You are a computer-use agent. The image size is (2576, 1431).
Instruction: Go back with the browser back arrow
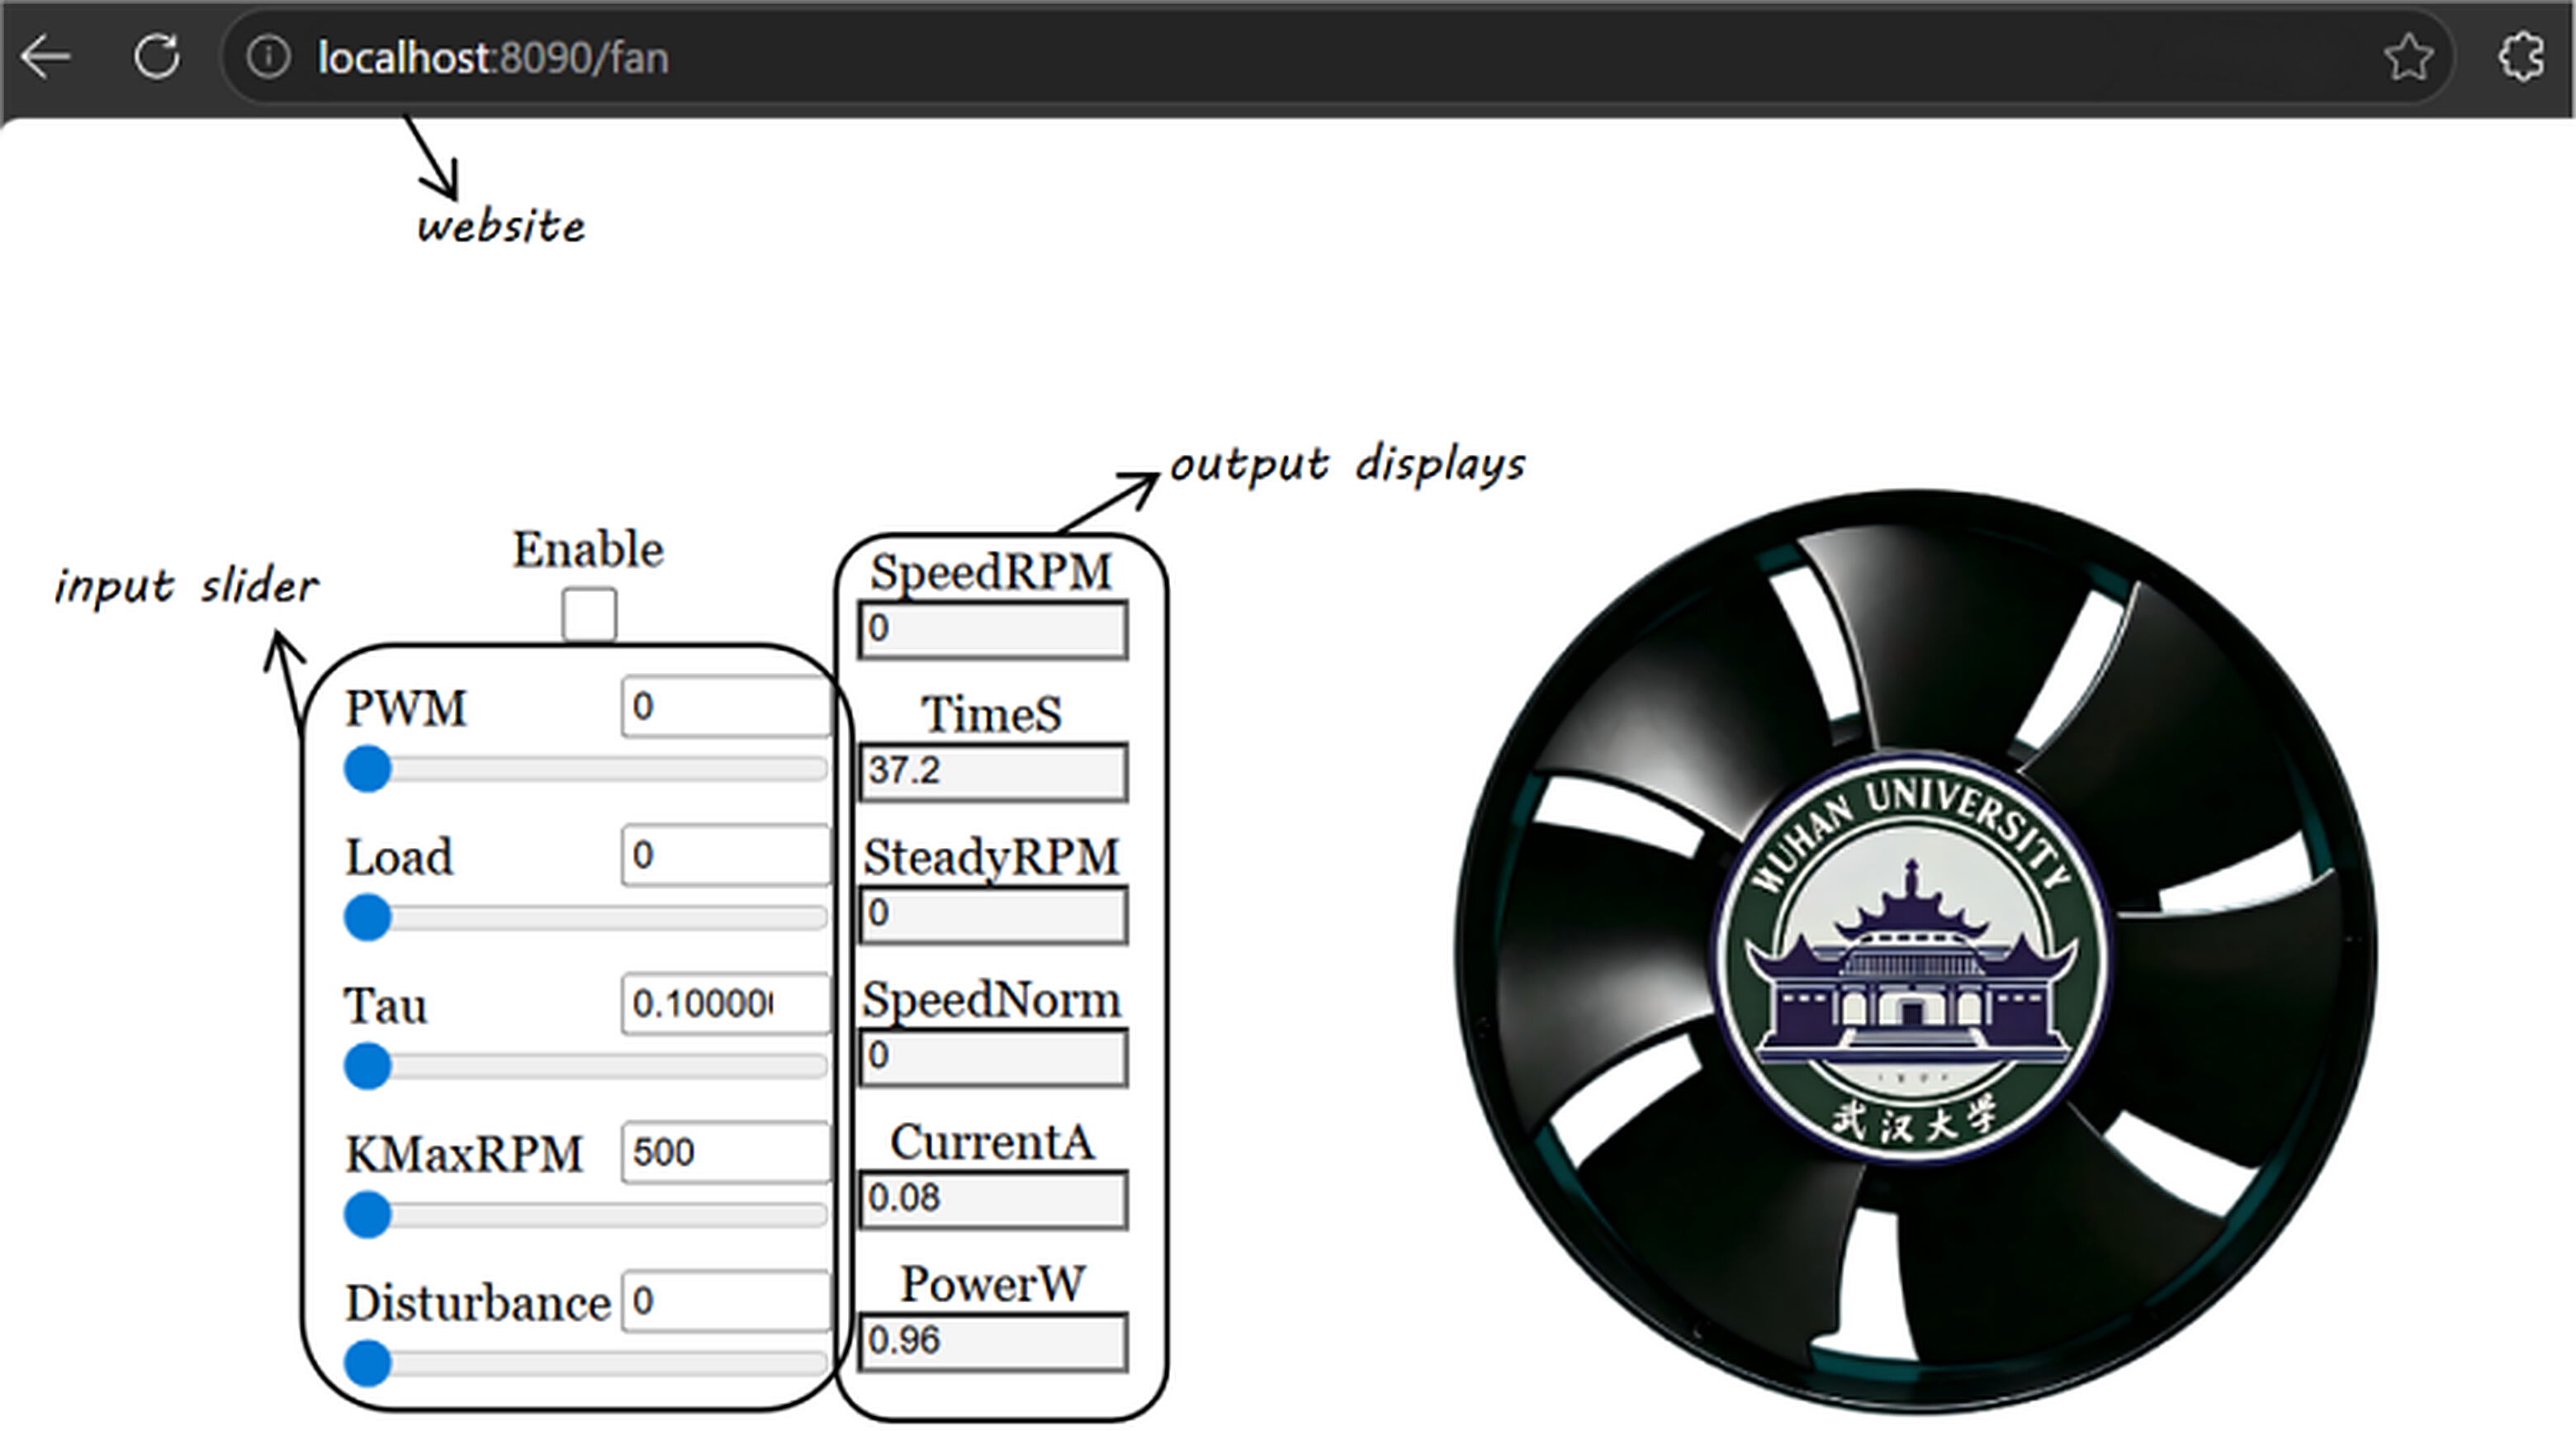45,57
